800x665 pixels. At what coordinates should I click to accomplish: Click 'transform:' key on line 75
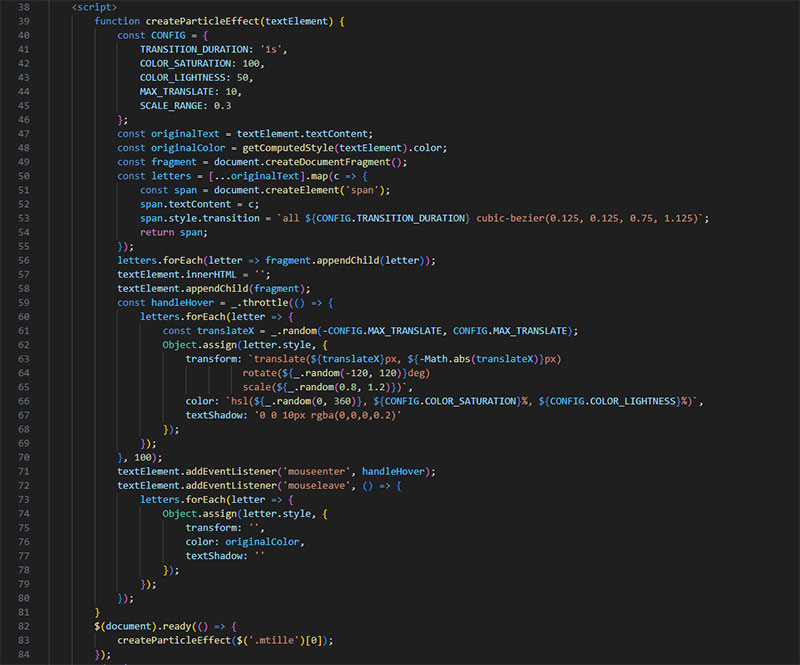pyautogui.click(x=214, y=528)
